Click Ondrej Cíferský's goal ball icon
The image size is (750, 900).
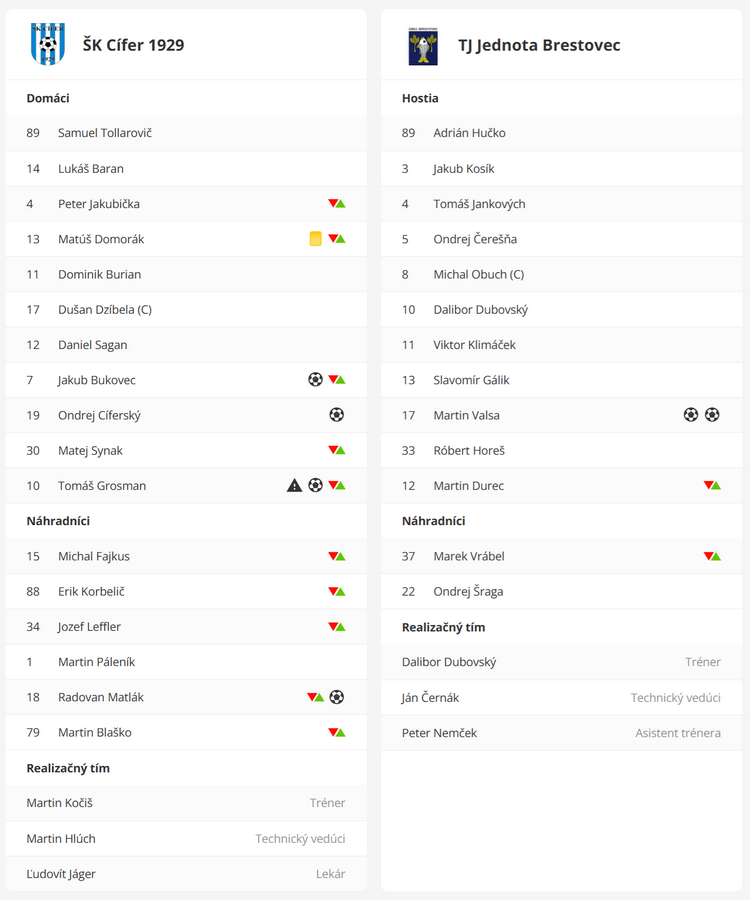[337, 414]
